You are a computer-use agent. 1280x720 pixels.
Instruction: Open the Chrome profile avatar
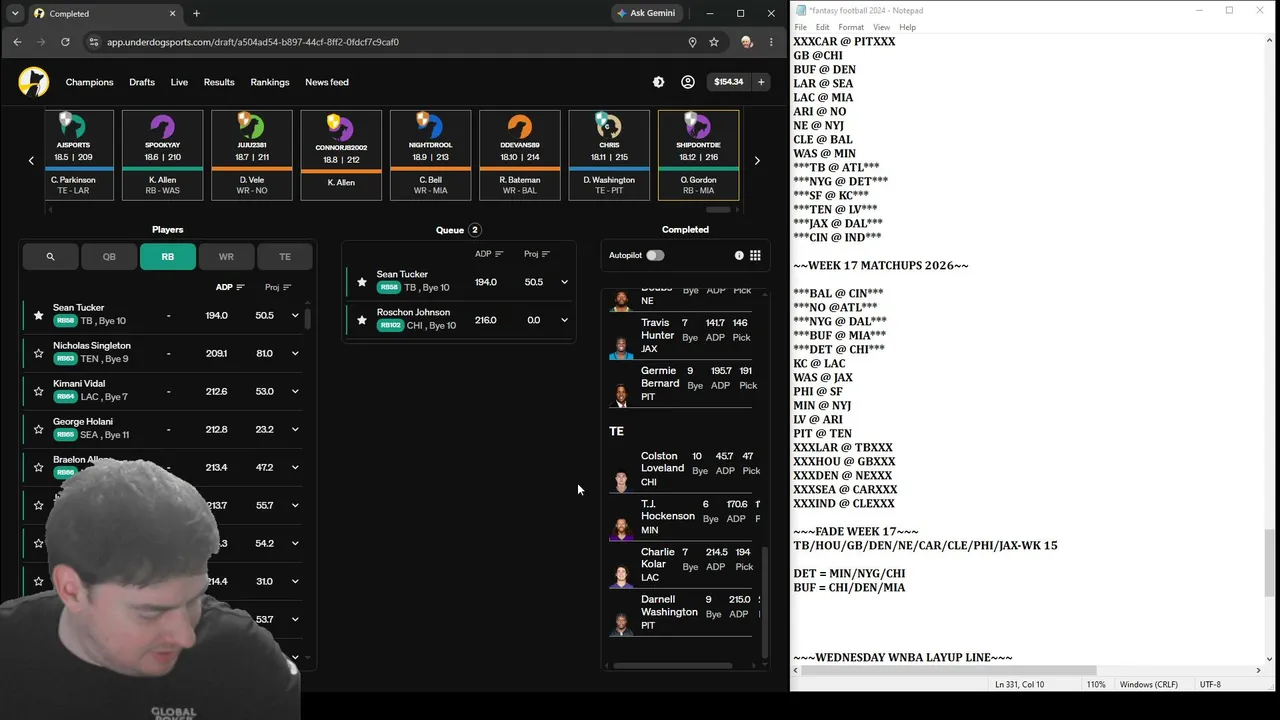coord(746,42)
